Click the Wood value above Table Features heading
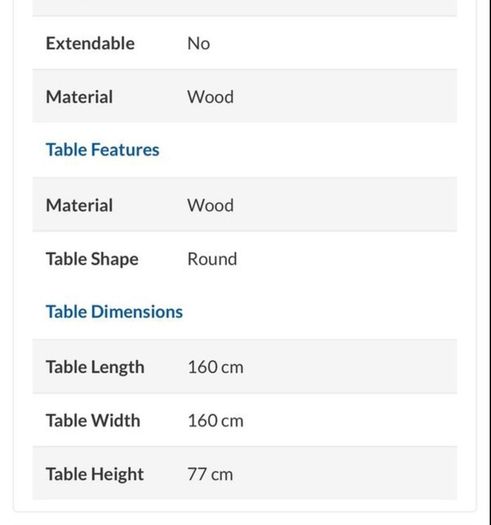 pyautogui.click(x=210, y=97)
